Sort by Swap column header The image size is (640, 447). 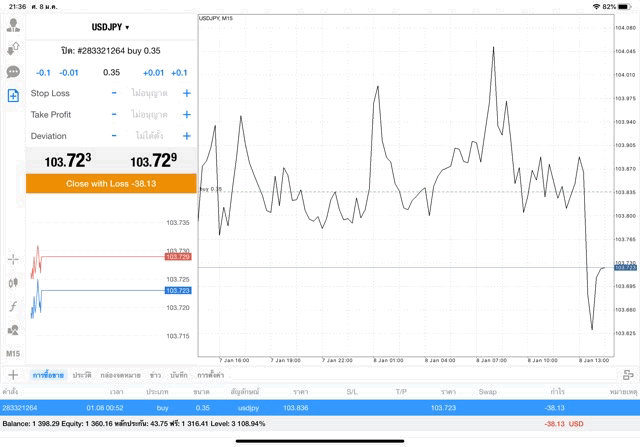pos(487,391)
